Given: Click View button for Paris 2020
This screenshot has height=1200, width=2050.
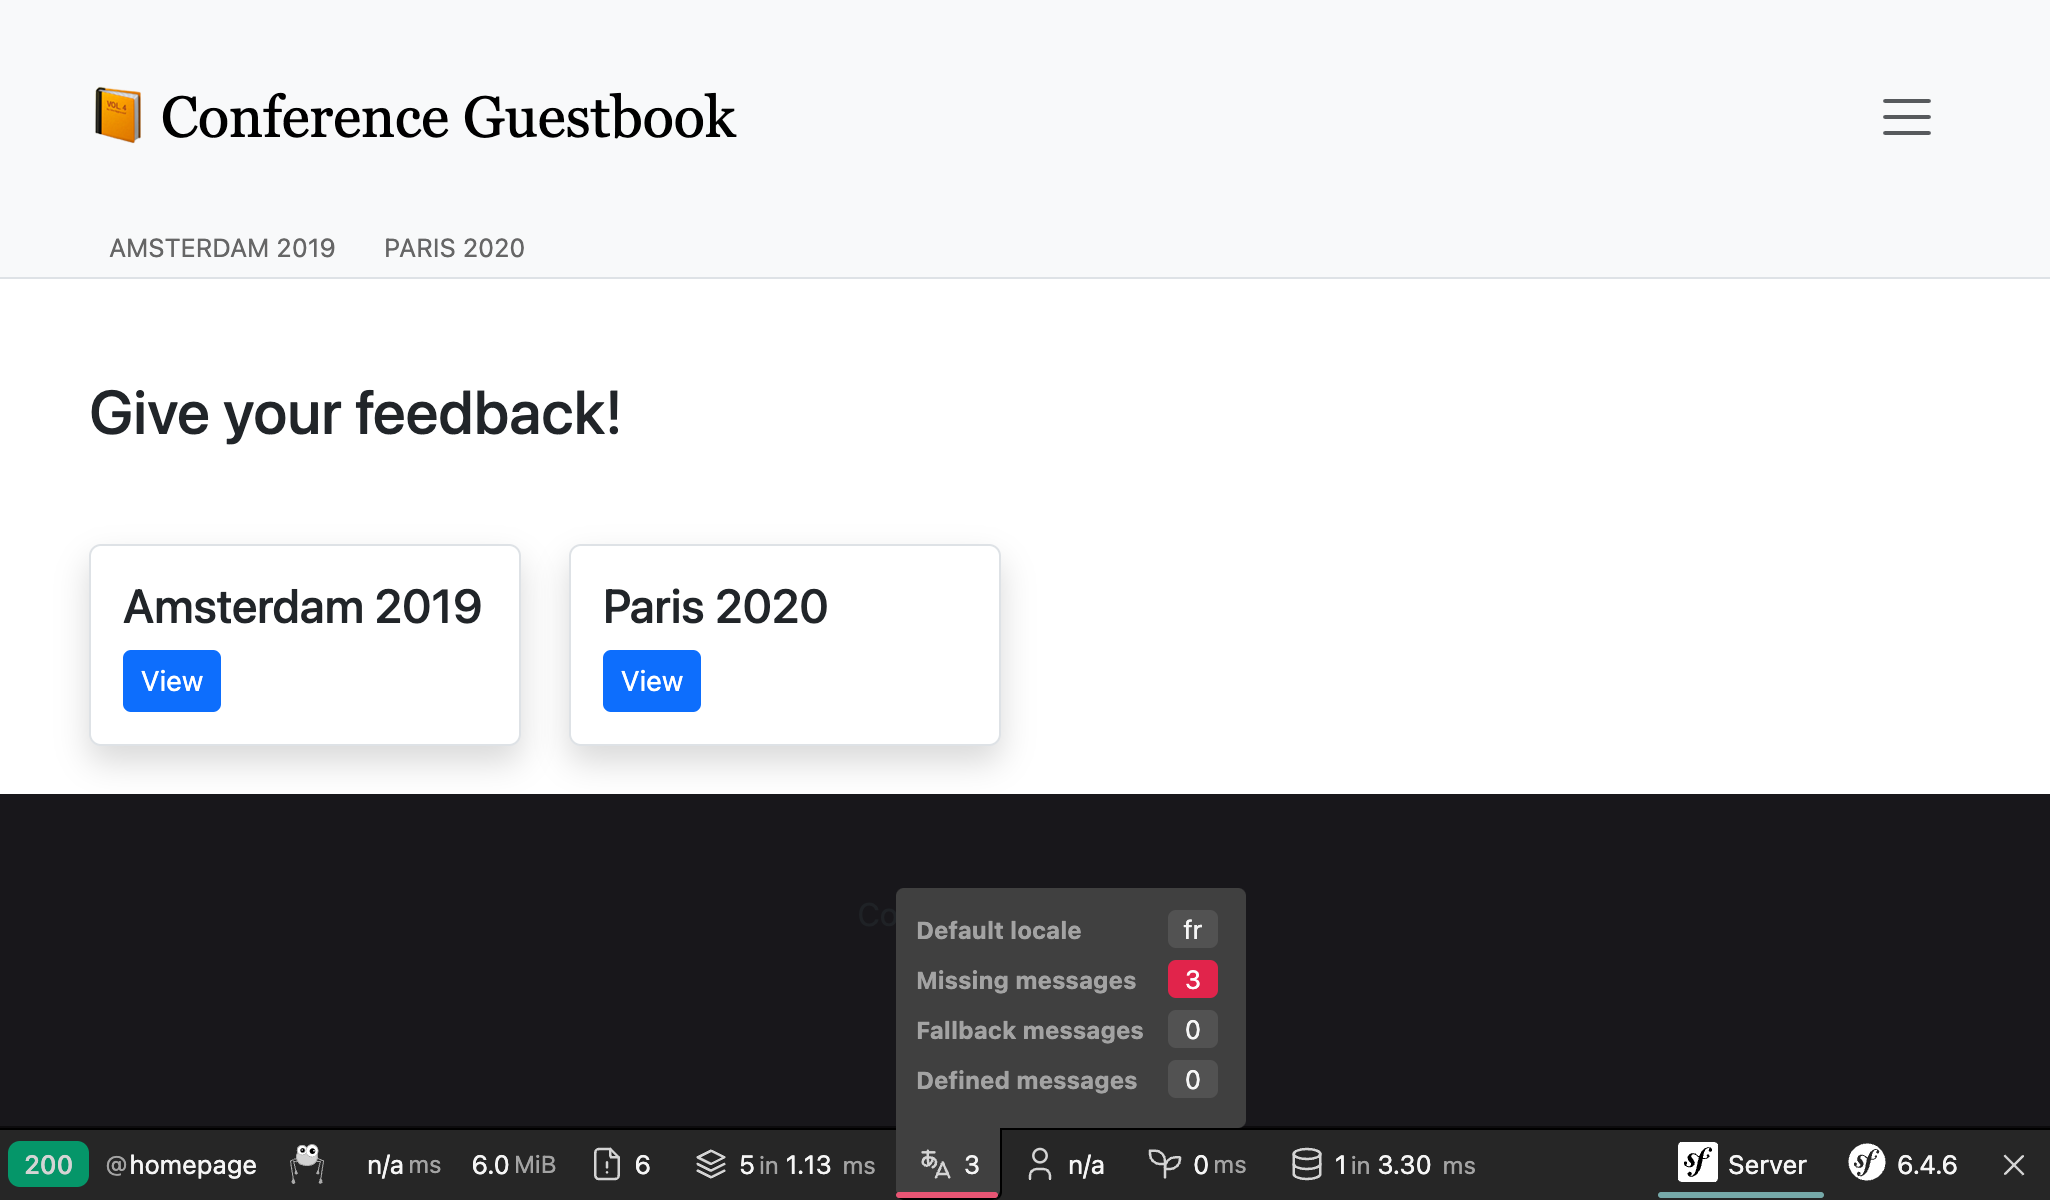Looking at the screenshot, I should click(x=651, y=681).
